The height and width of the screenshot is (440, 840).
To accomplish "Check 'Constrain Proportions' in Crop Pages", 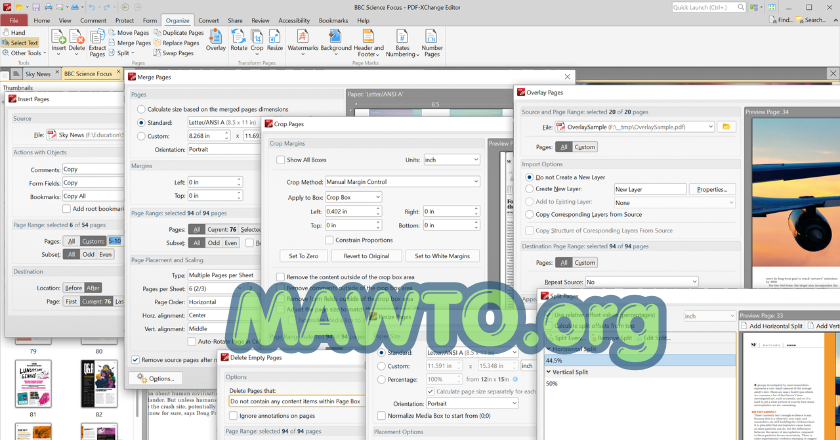I will click(329, 240).
